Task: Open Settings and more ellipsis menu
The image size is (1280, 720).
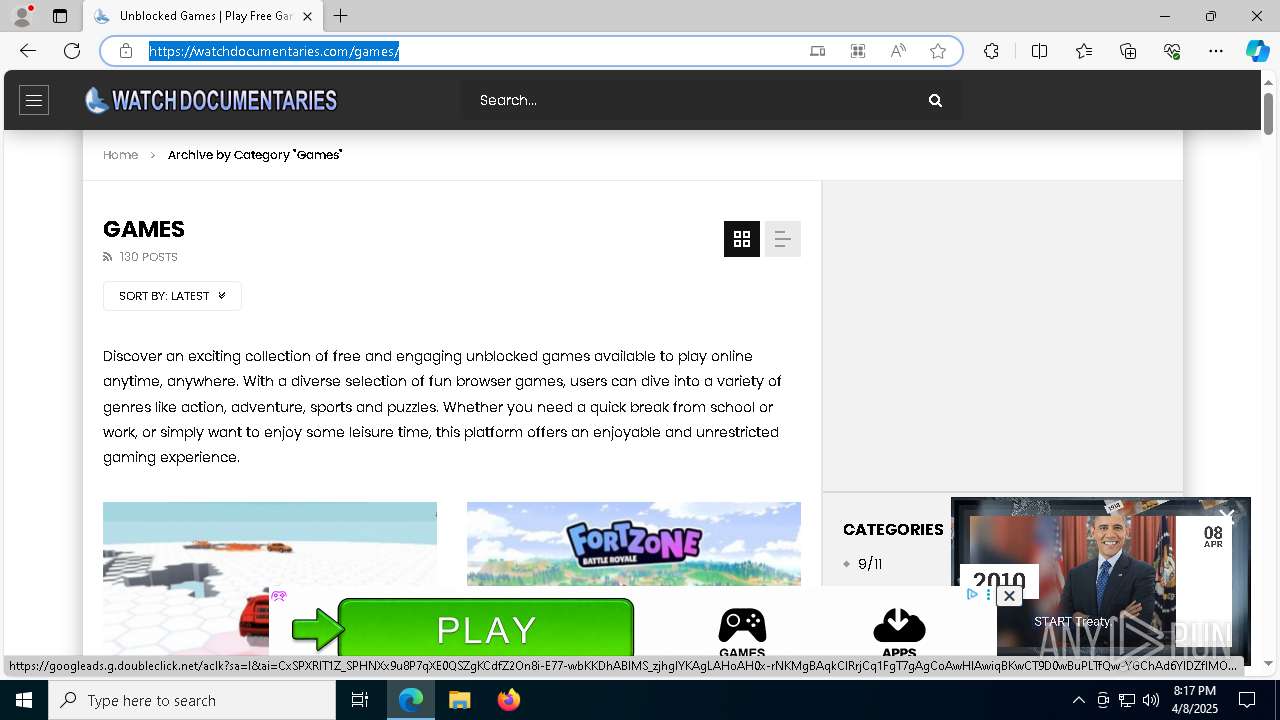Action: [1216, 51]
